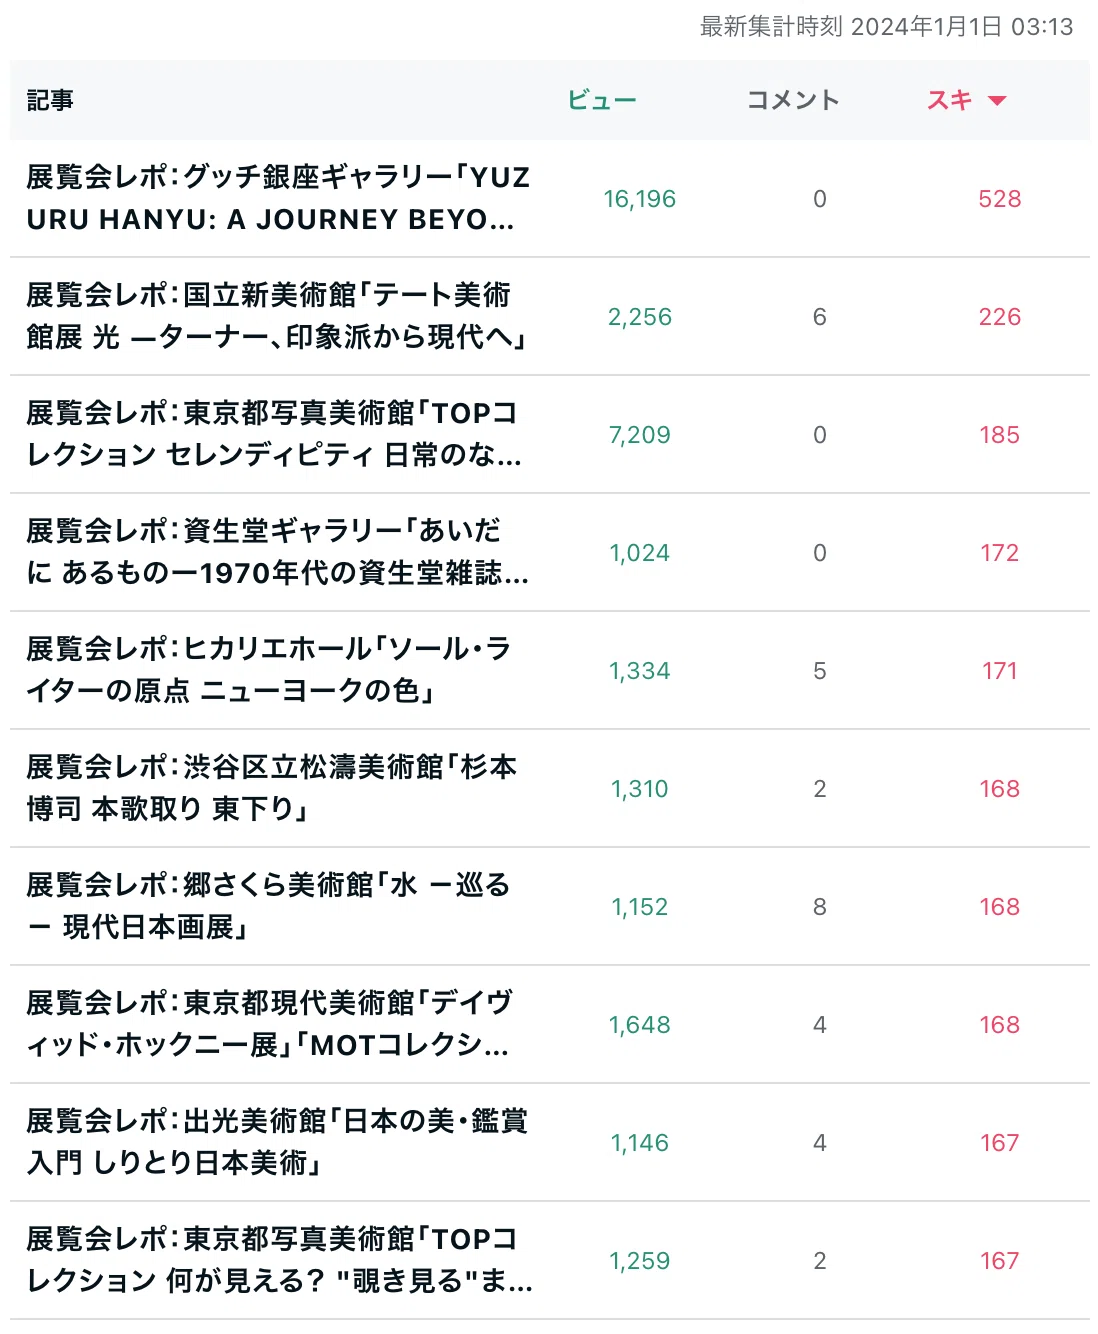The width and height of the screenshot is (1098, 1334).
Task: Sort articles by コメント column
Action: point(793,100)
